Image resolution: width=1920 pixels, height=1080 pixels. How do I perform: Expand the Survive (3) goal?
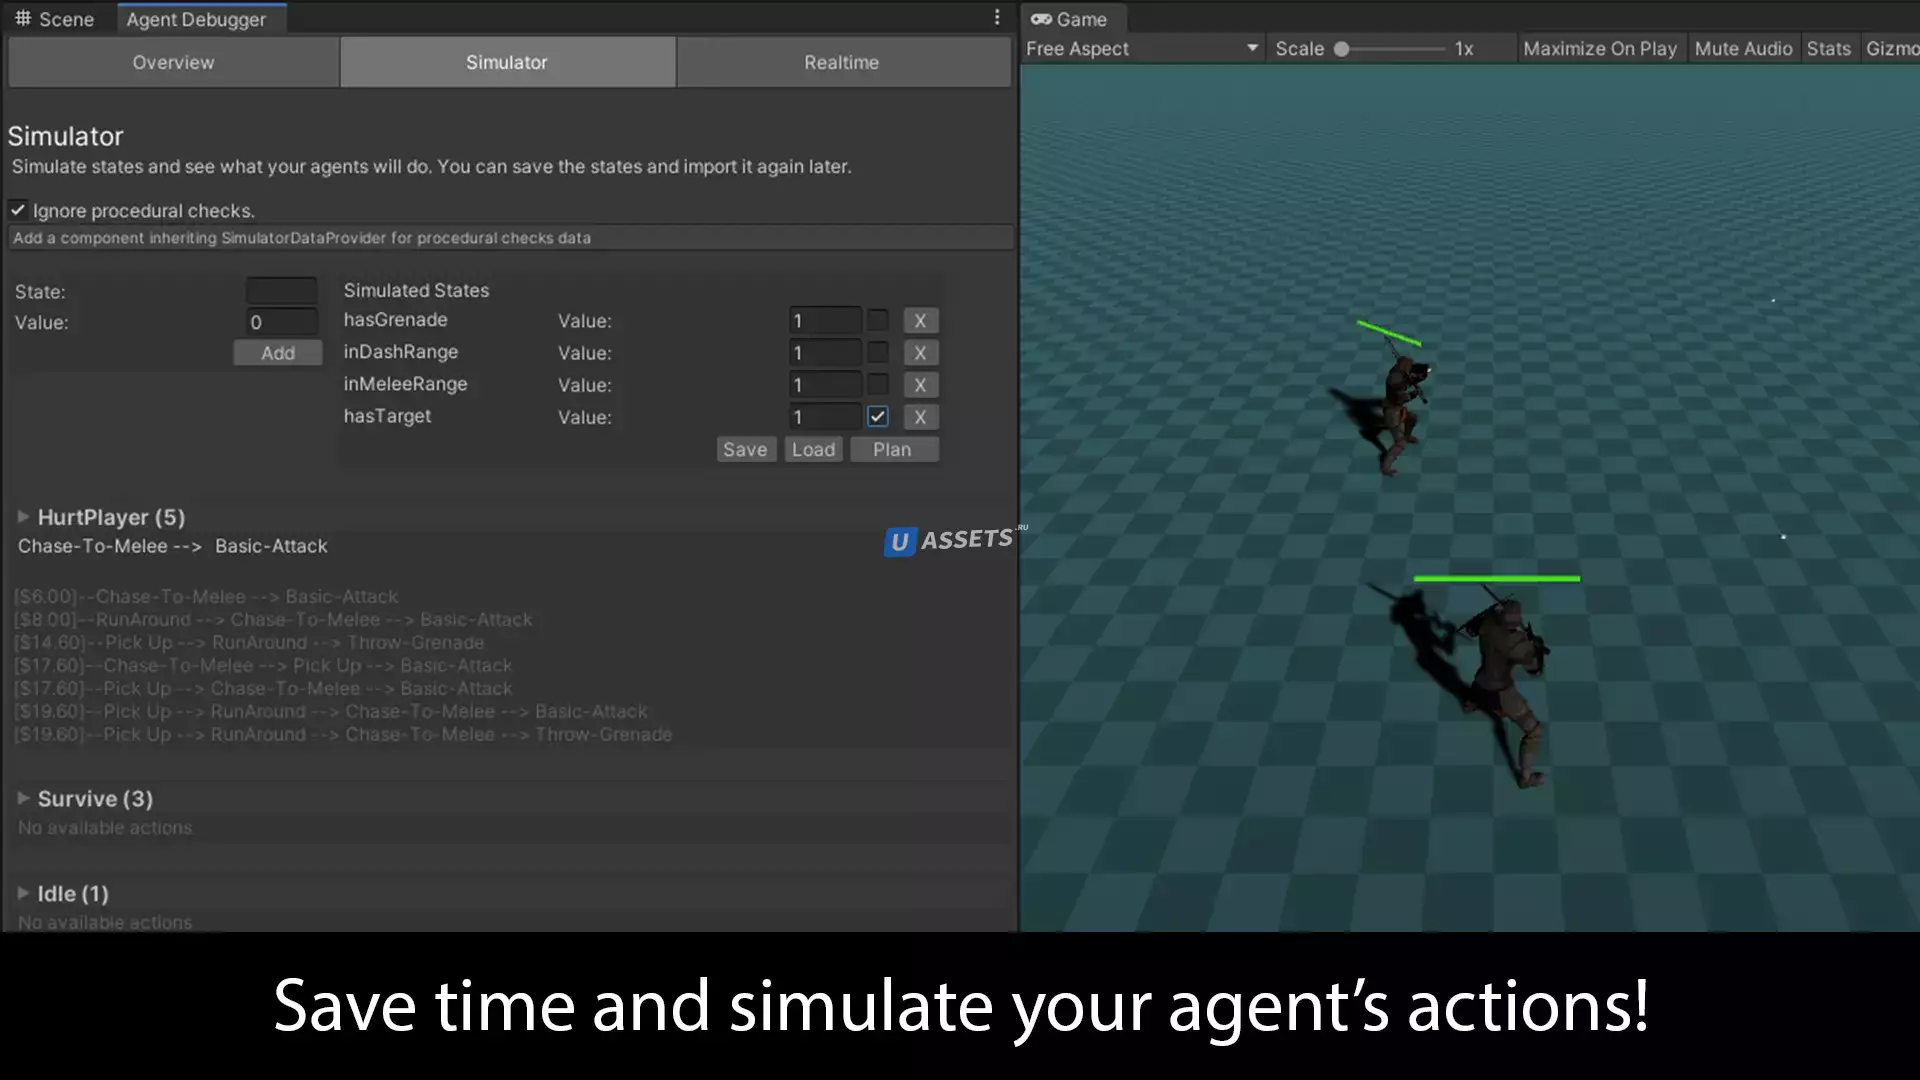pos(23,798)
